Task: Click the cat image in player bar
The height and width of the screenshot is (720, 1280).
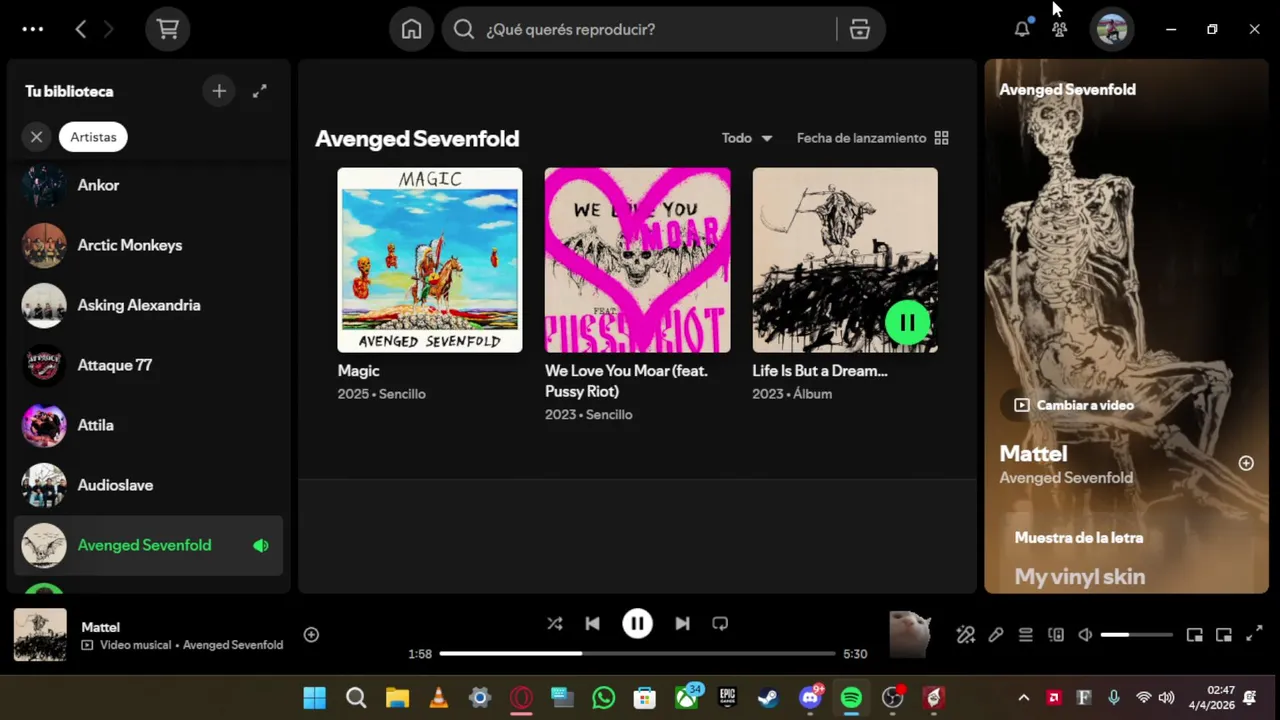Action: pyautogui.click(x=910, y=635)
